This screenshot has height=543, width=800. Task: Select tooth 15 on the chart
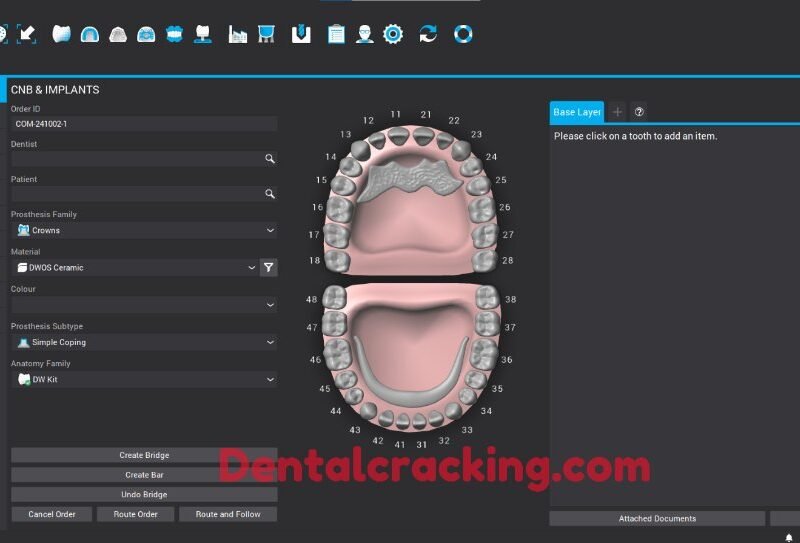pyautogui.click(x=343, y=186)
